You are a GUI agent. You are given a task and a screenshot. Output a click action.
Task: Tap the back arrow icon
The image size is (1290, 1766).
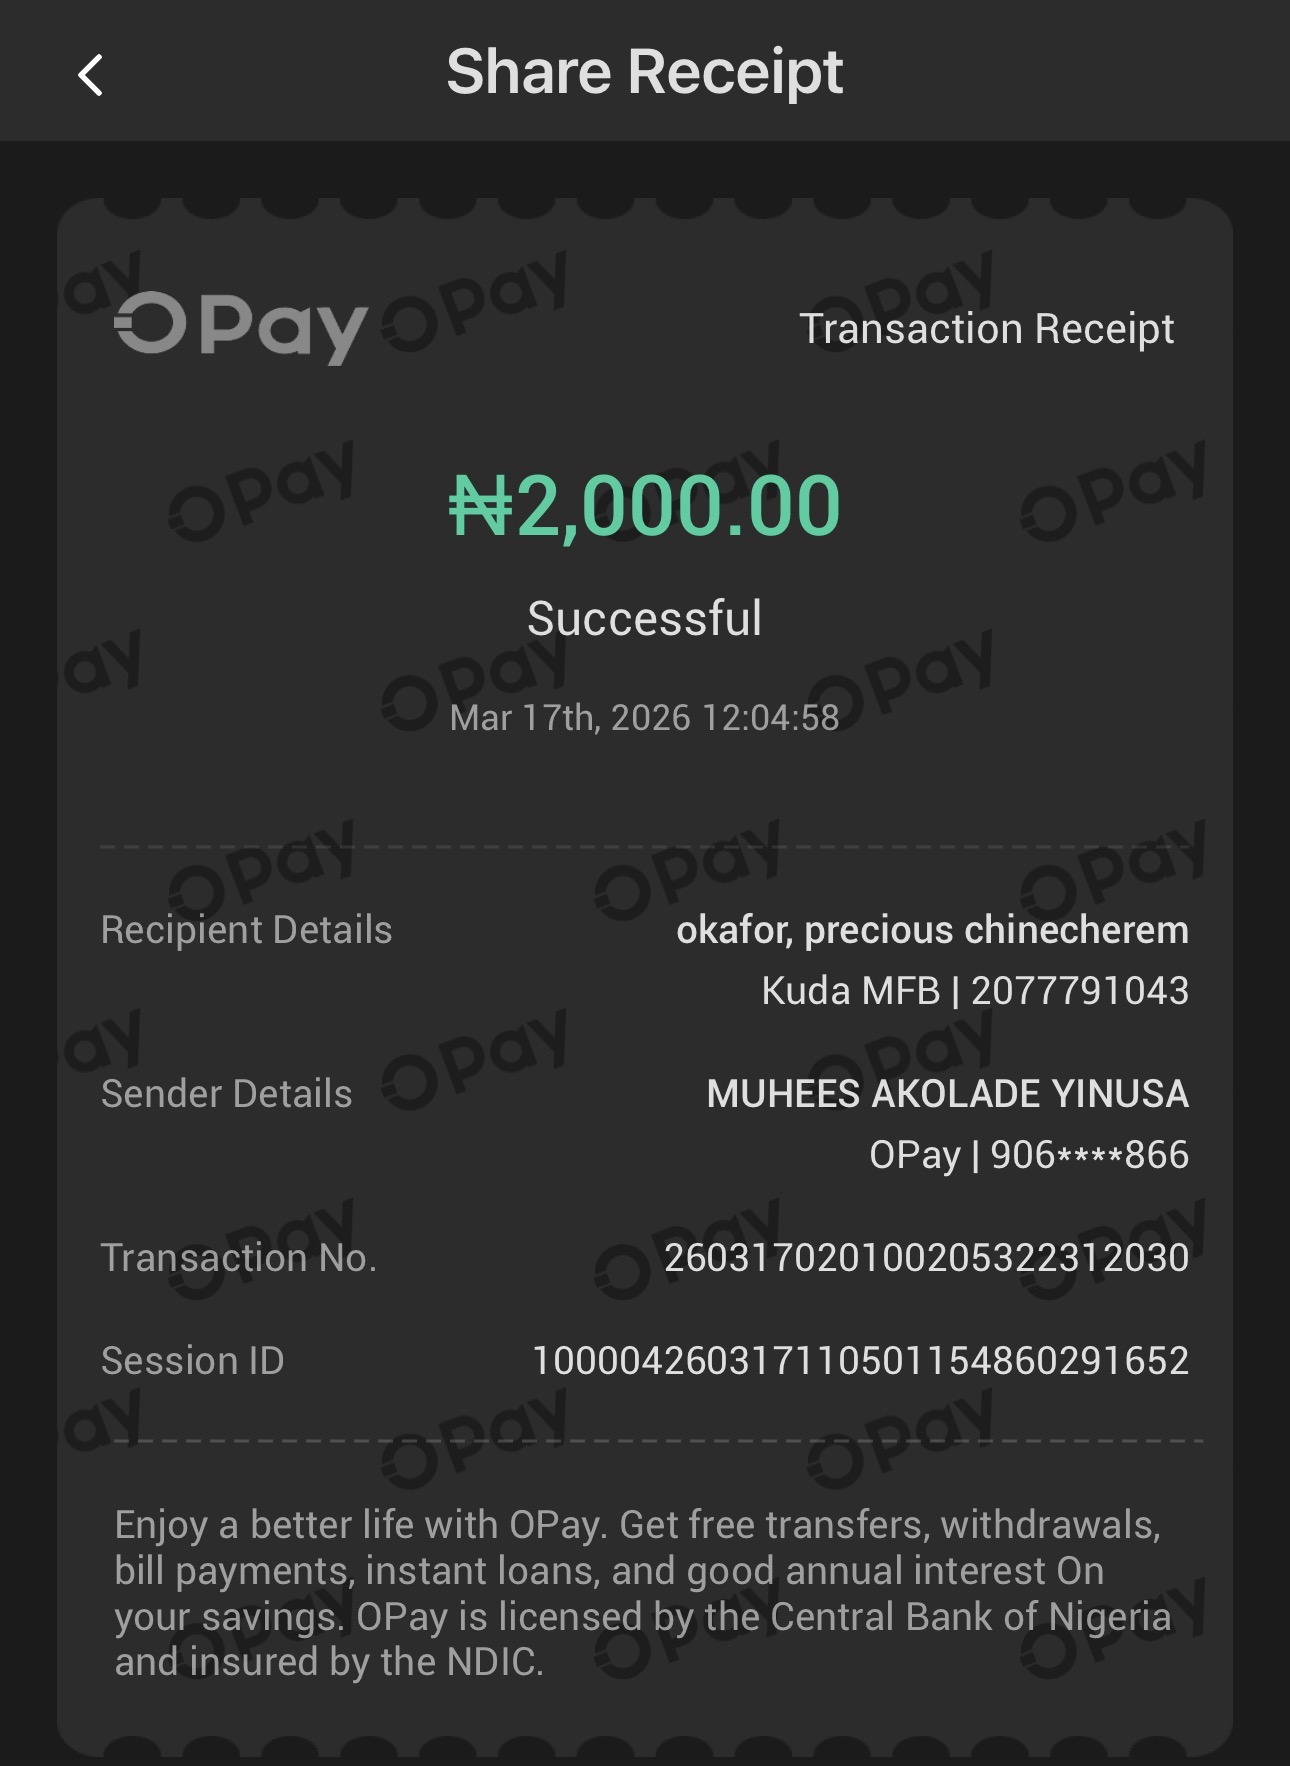coord(91,75)
